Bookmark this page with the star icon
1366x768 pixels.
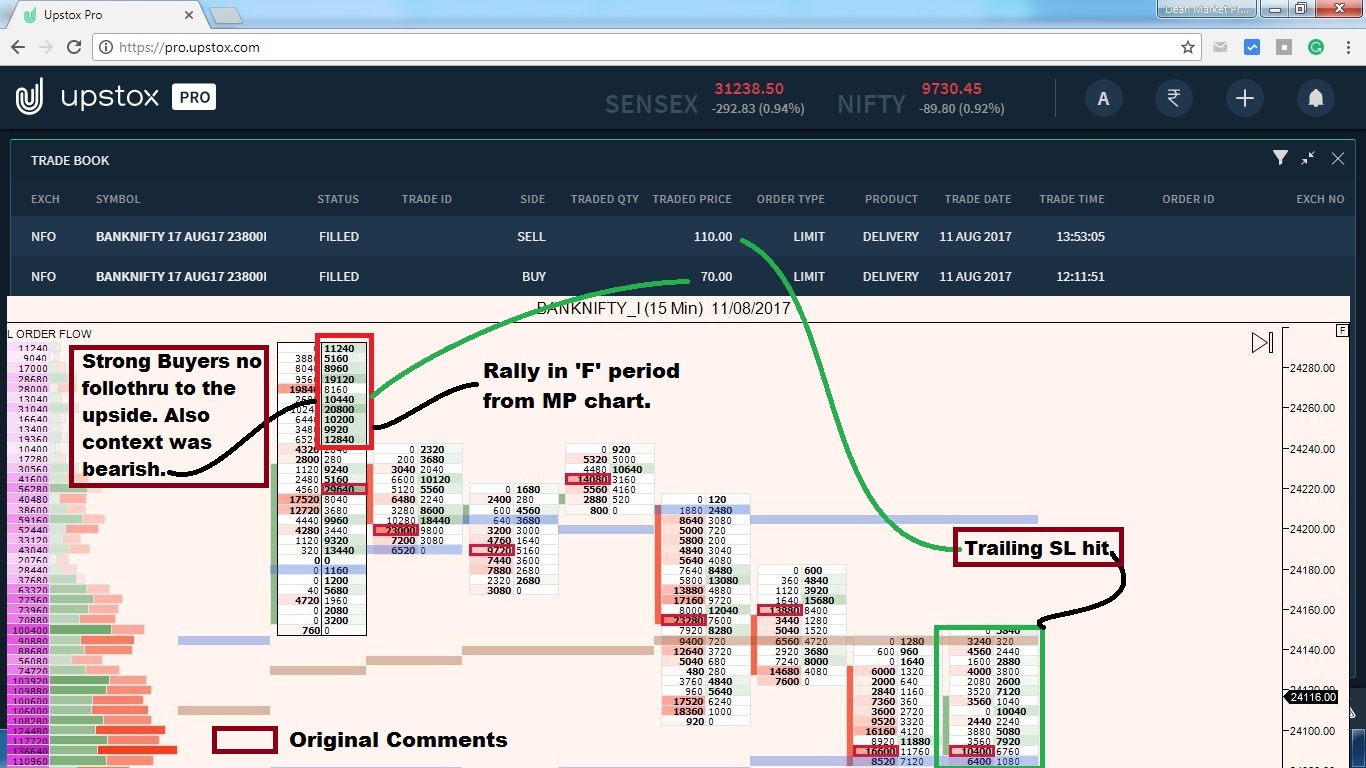click(1188, 47)
